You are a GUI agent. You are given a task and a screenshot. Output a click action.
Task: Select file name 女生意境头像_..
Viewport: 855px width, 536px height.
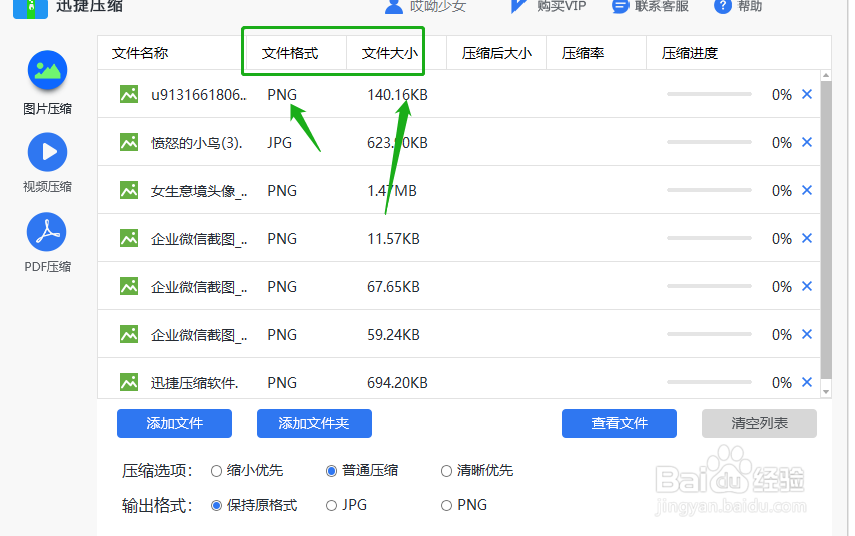tap(198, 191)
